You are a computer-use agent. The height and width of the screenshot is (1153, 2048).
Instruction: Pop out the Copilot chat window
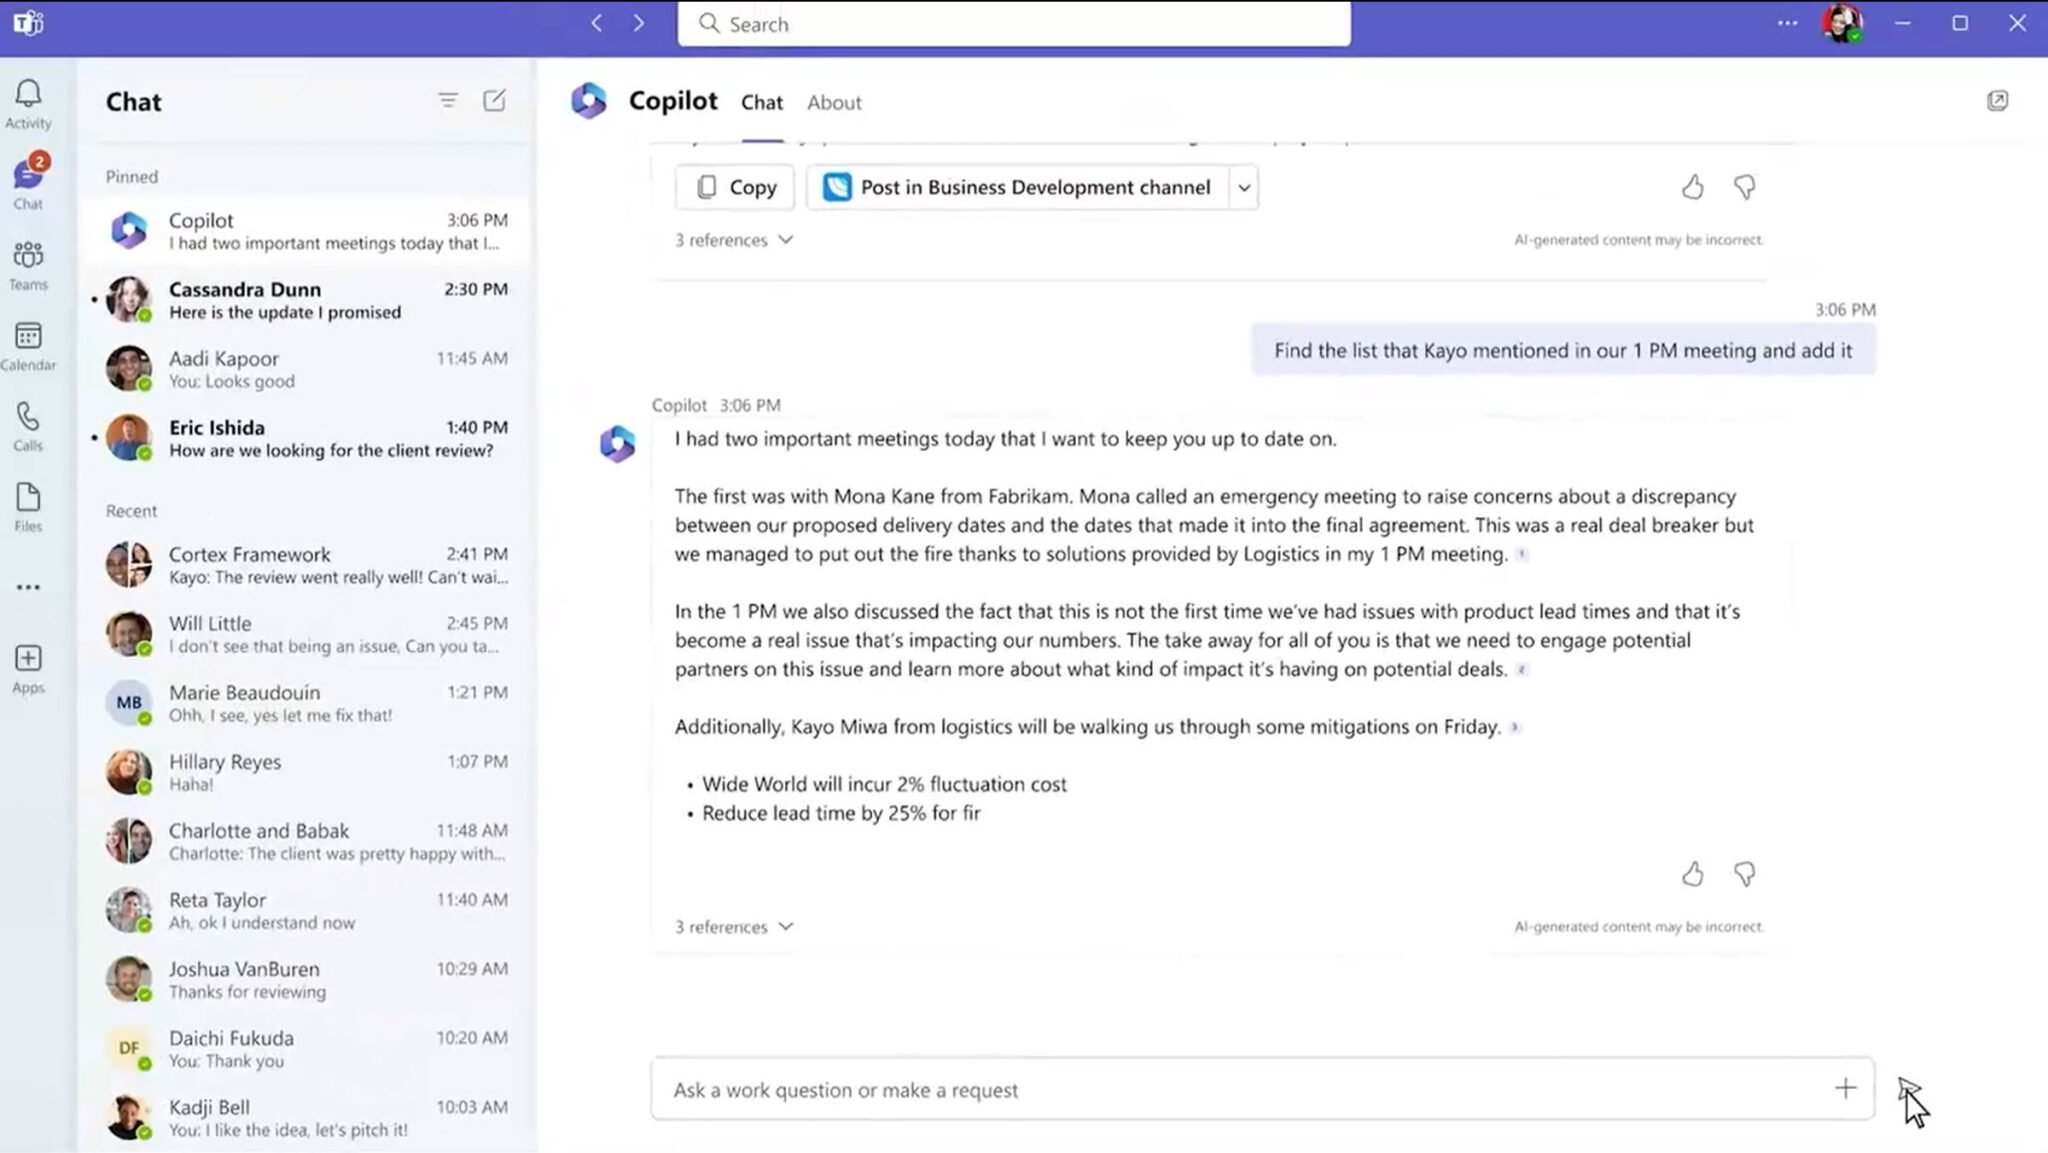pos(1997,100)
